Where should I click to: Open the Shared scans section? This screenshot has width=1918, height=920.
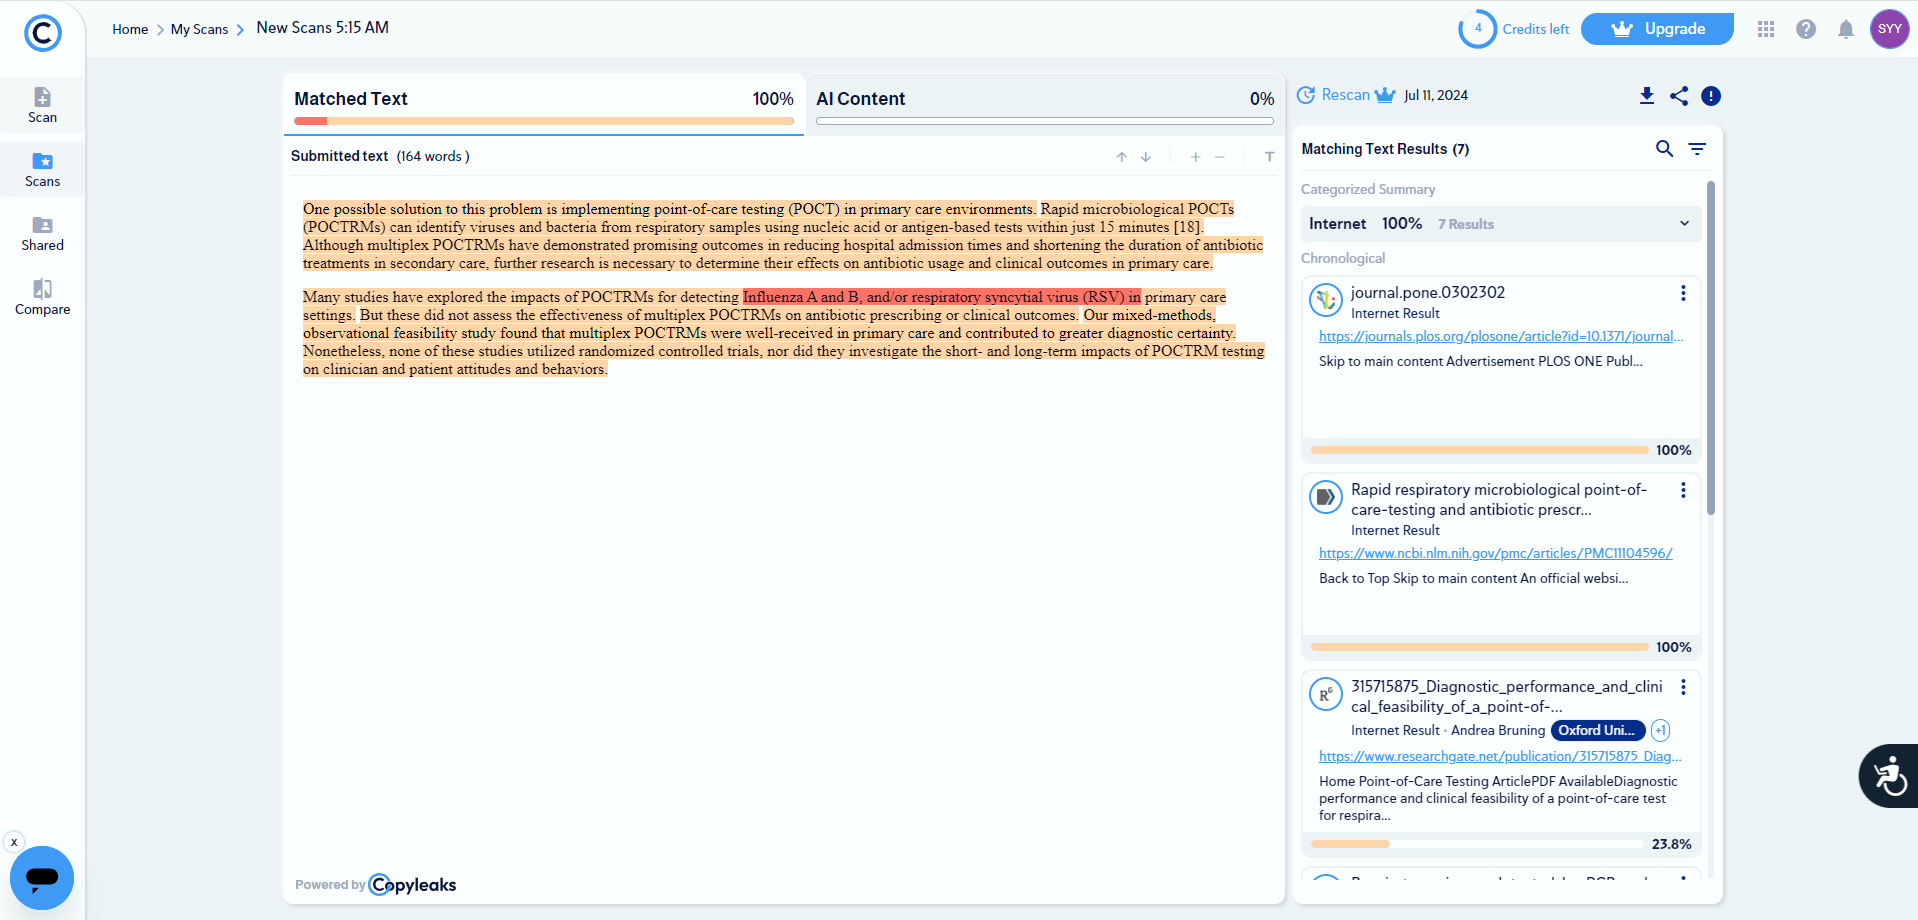pyautogui.click(x=41, y=233)
